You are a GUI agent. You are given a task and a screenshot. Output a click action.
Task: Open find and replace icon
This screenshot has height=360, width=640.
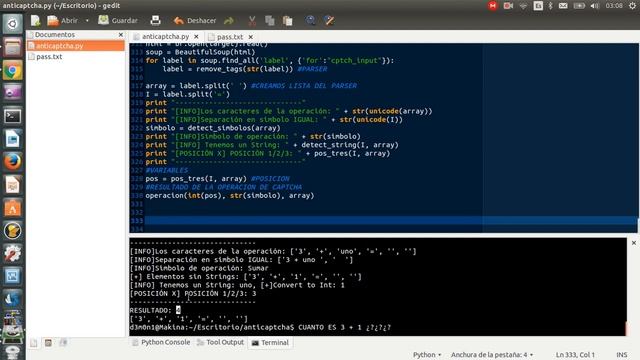pos(329,20)
